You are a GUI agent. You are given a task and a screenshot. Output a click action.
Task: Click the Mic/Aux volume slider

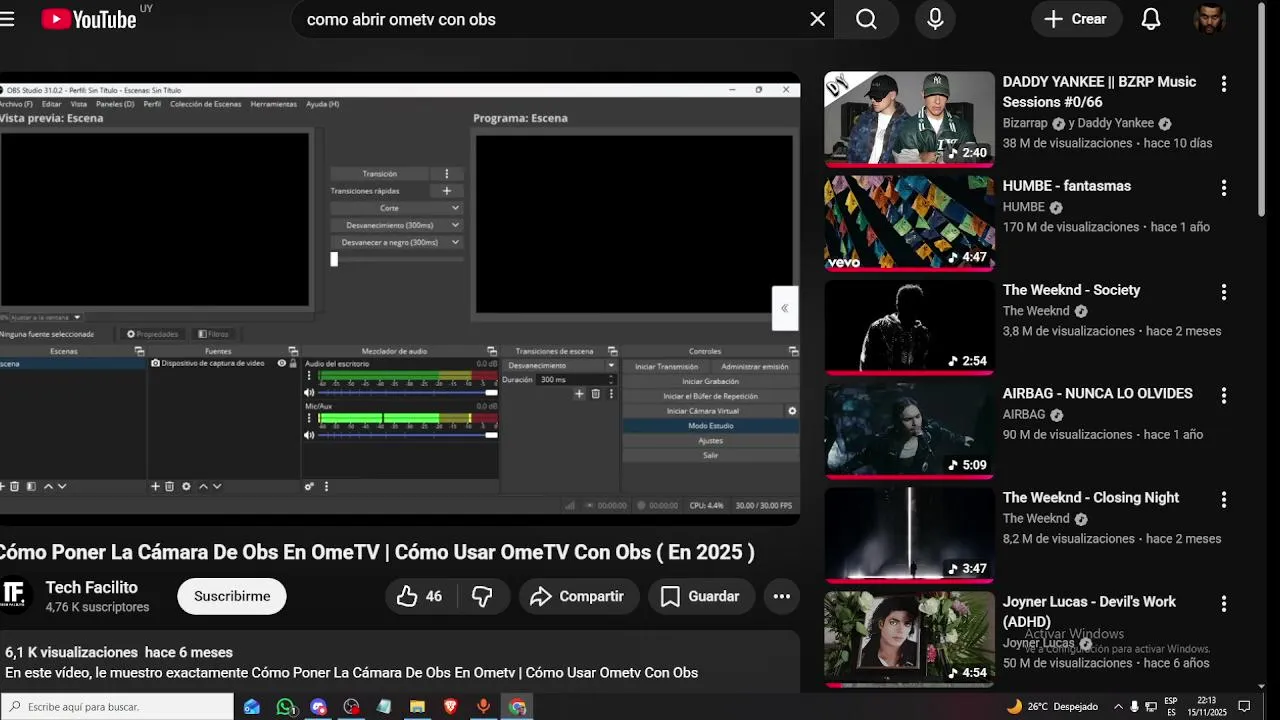(x=406, y=435)
